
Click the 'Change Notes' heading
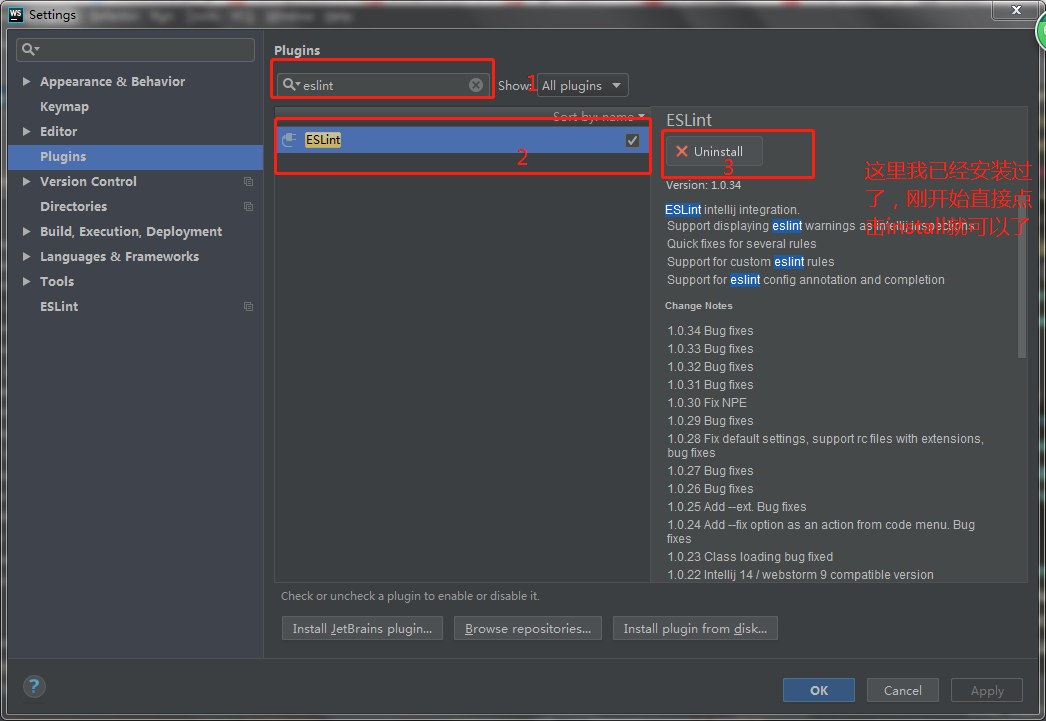(x=698, y=305)
